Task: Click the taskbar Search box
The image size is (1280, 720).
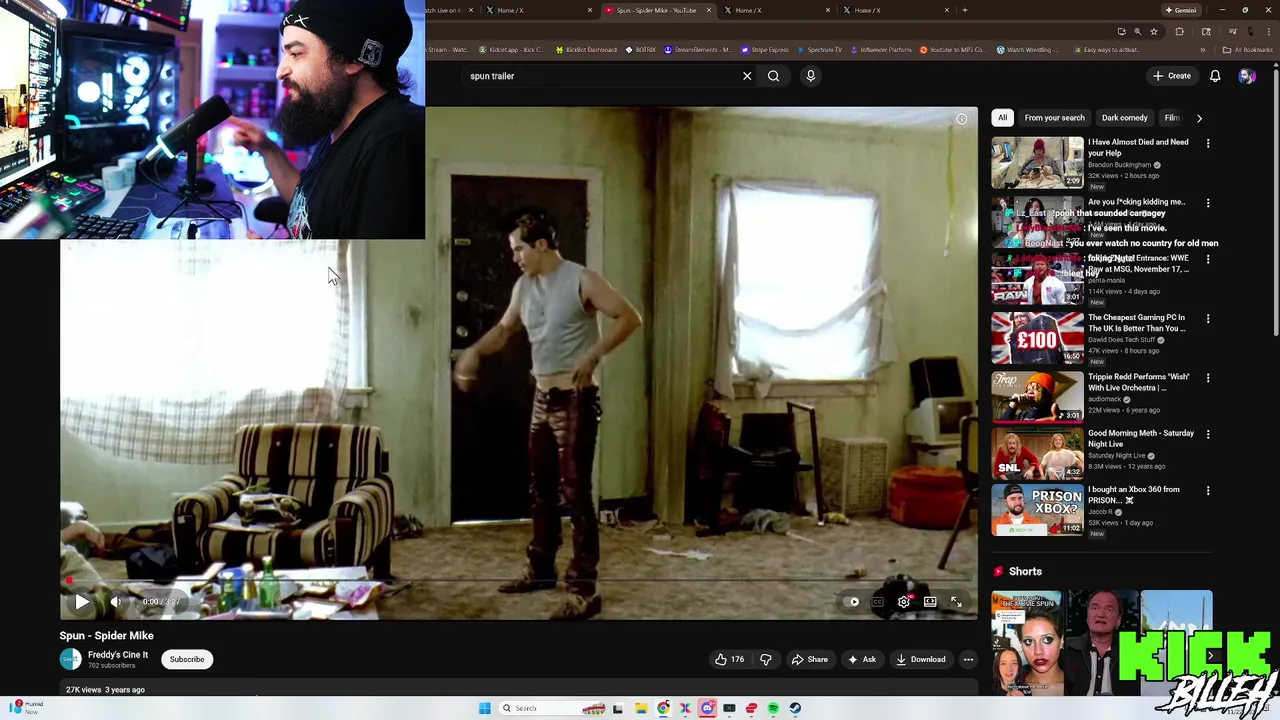Action: 552,708
